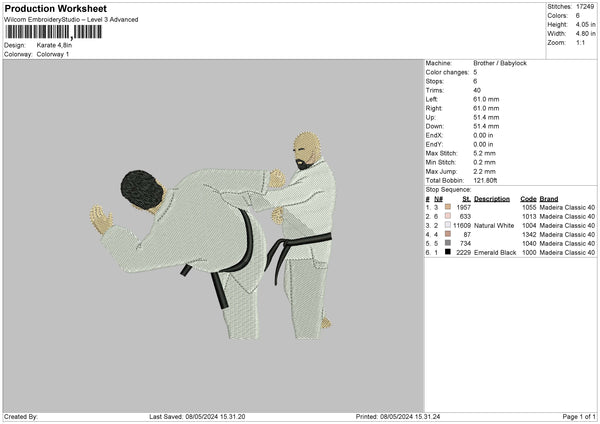Click the tan swatch for thread 1055
Image resolution: width=600 pixels, height=424 pixels.
[448, 207]
